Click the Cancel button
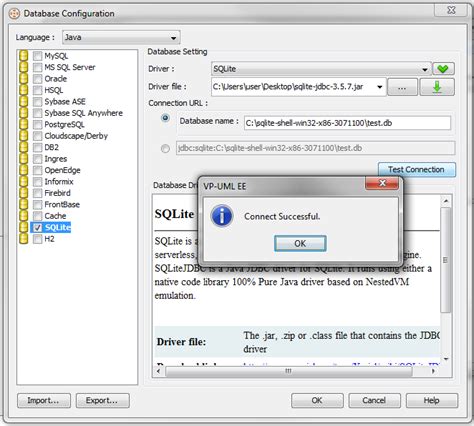Screen dimensions: 474x426 pyautogui.click(x=374, y=400)
